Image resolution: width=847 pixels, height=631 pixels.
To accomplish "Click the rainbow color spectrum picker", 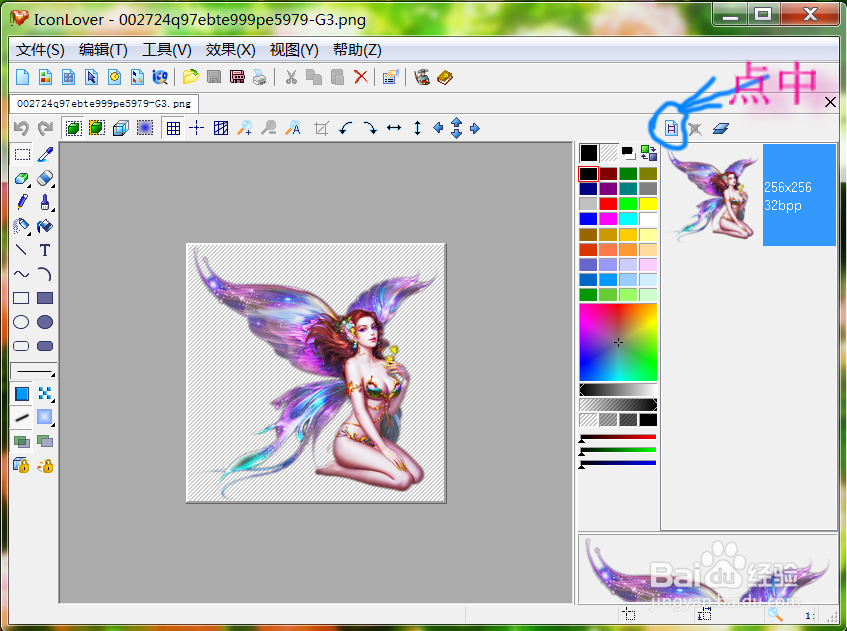I will [618, 343].
